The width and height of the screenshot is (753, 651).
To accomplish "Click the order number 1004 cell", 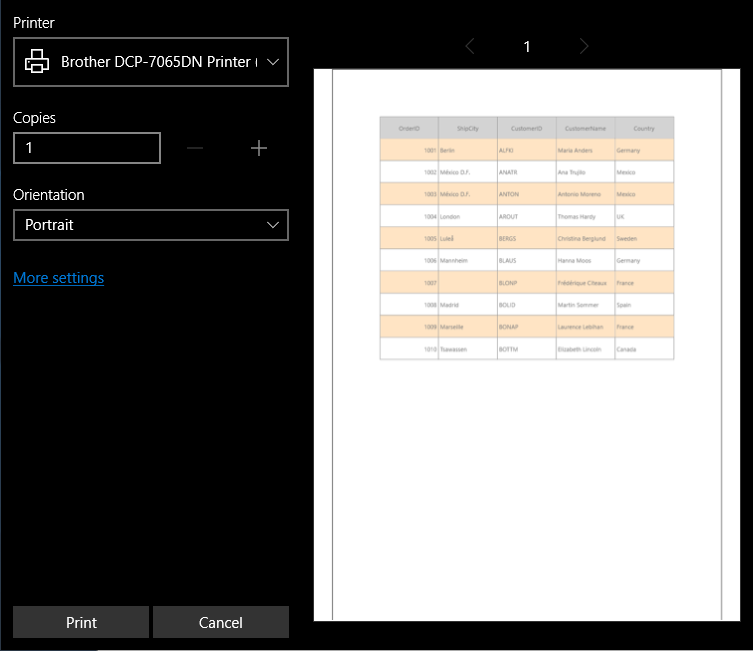I will pyautogui.click(x=409, y=217).
